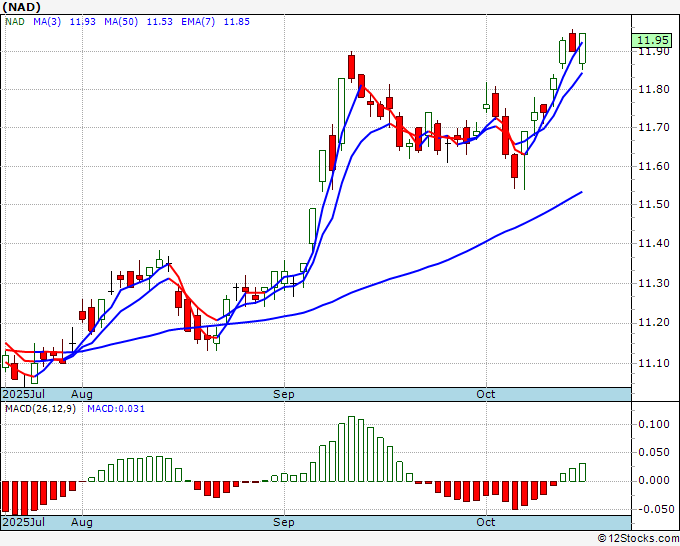Screen dimensions: 680x546
Task: Click the 11.80 price axis label
Action: tap(654, 90)
